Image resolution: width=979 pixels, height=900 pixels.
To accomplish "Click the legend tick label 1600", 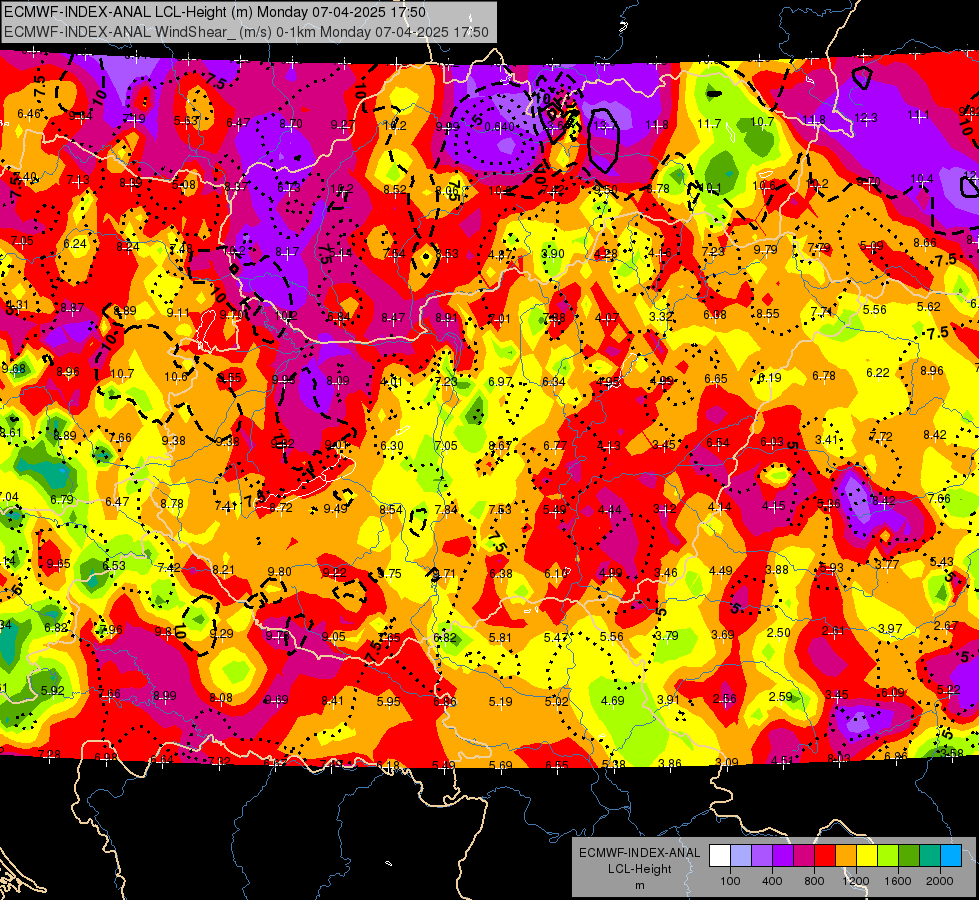I will click(x=898, y=881).
